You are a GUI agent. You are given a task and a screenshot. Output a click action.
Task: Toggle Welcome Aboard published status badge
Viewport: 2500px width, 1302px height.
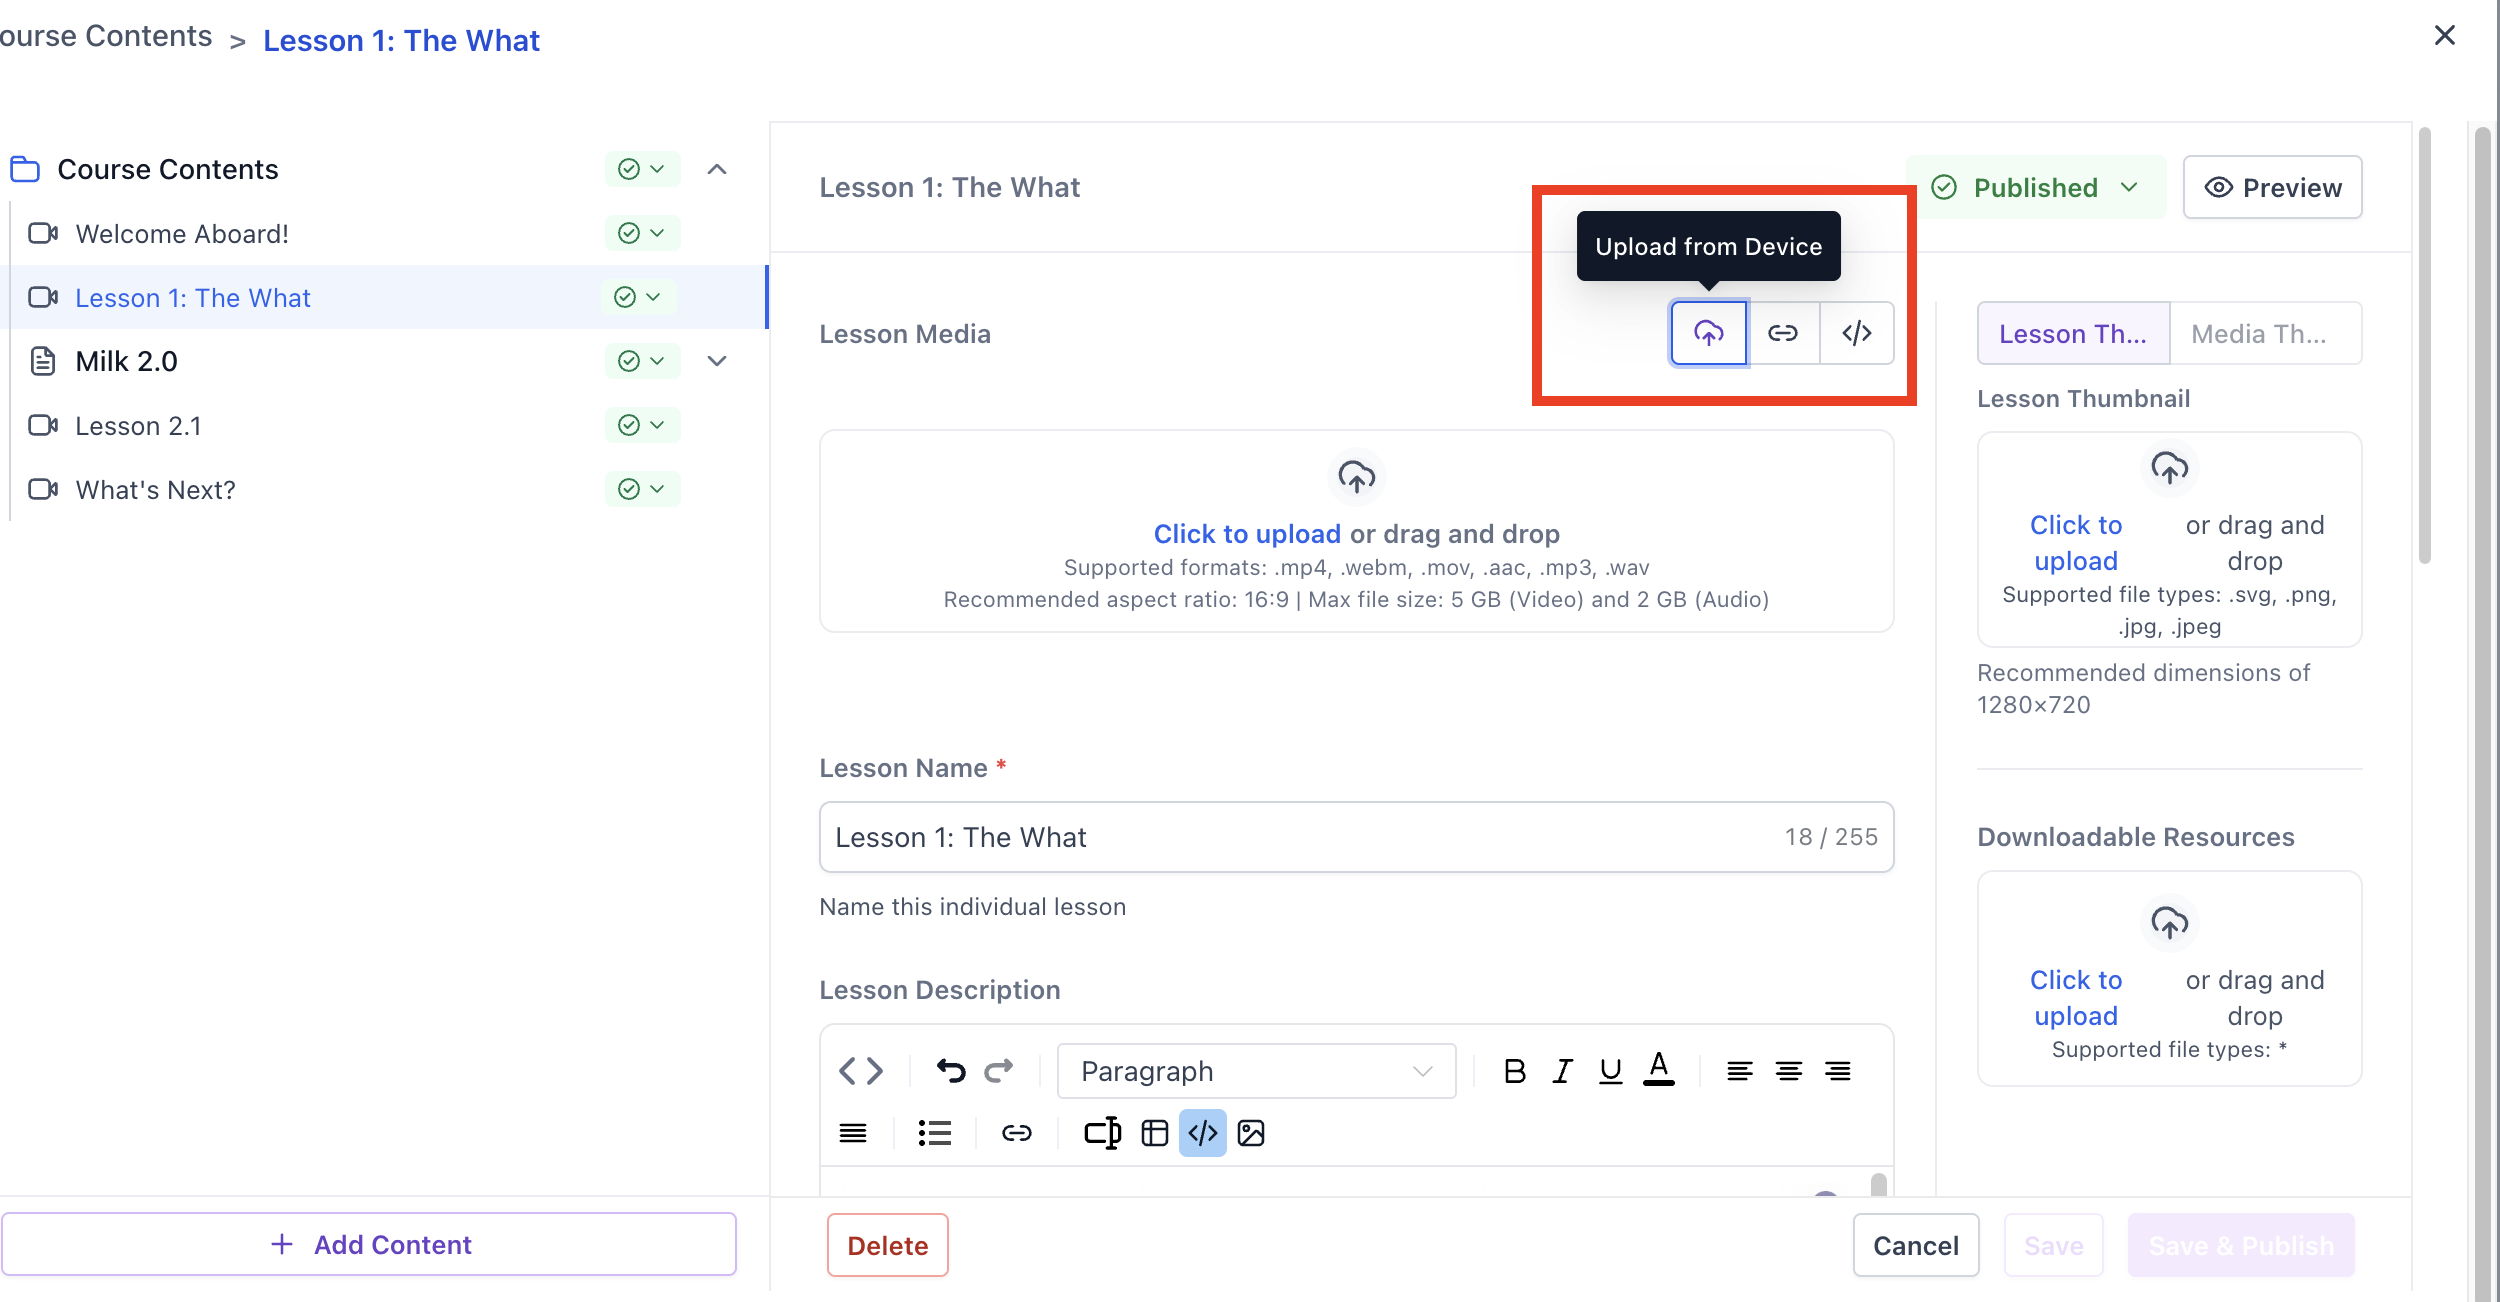coord(641,233)
